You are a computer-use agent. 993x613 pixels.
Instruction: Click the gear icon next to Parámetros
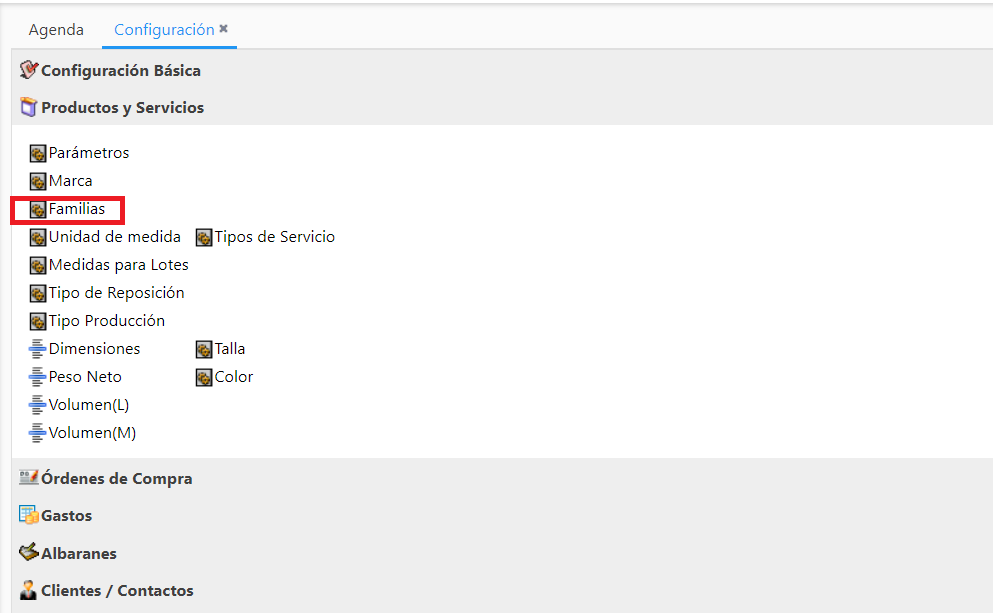(38, 153)
